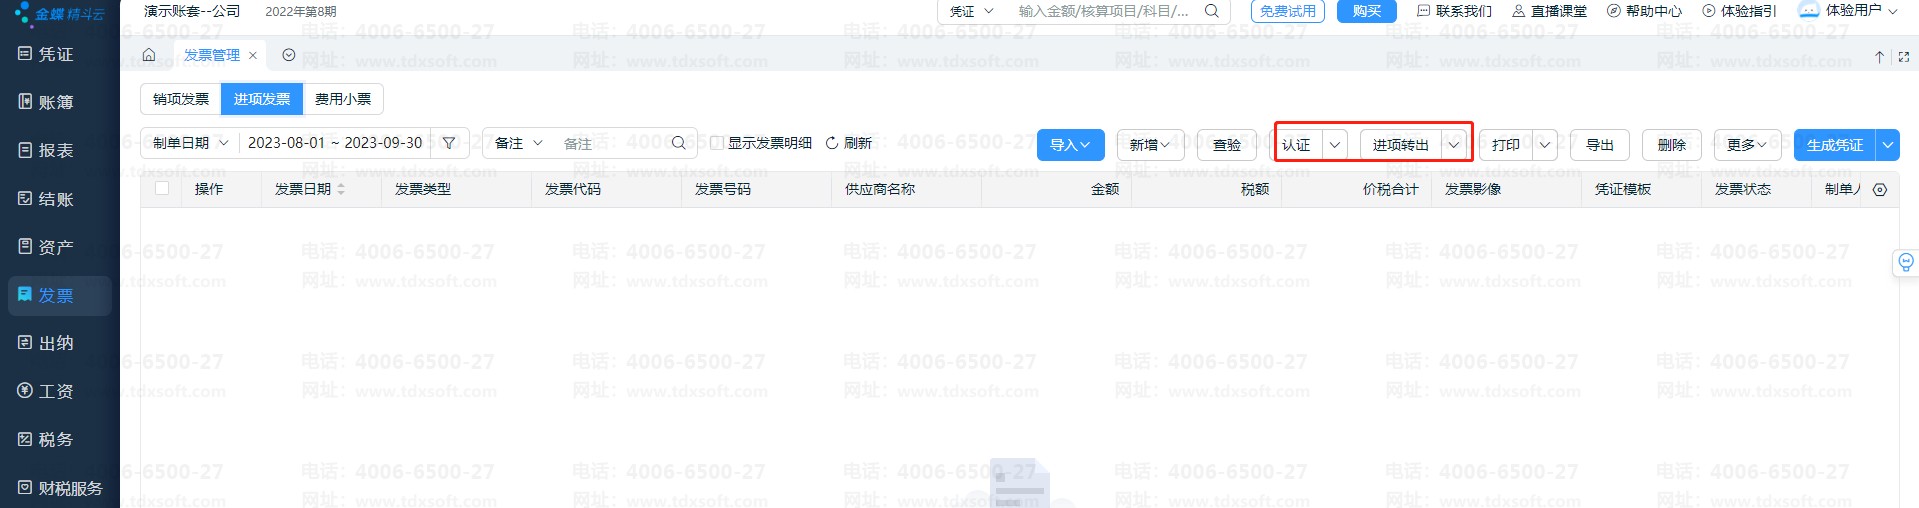
Task: Open the 凭证 search type dropdown
Action: (x=971, y=11)
